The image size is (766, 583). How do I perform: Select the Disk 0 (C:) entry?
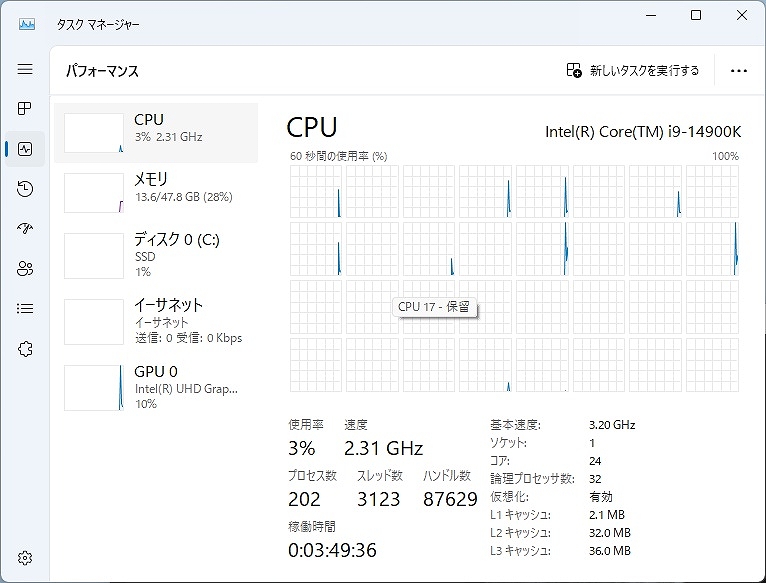tap(156, 256)
